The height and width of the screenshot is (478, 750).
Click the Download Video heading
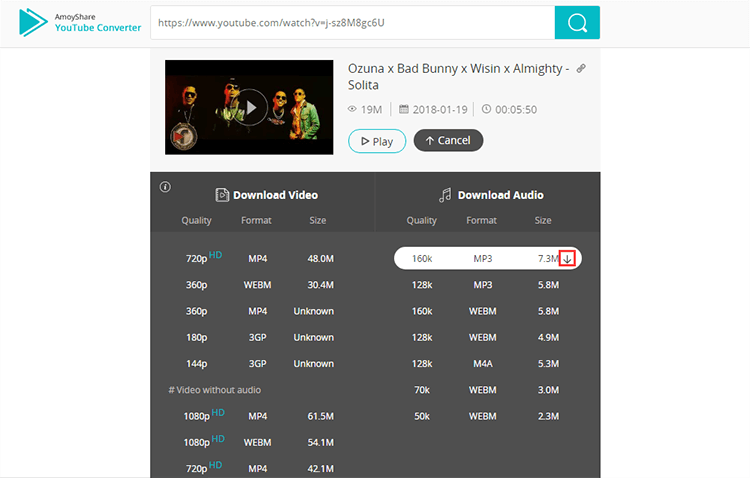tap(276, 195)
